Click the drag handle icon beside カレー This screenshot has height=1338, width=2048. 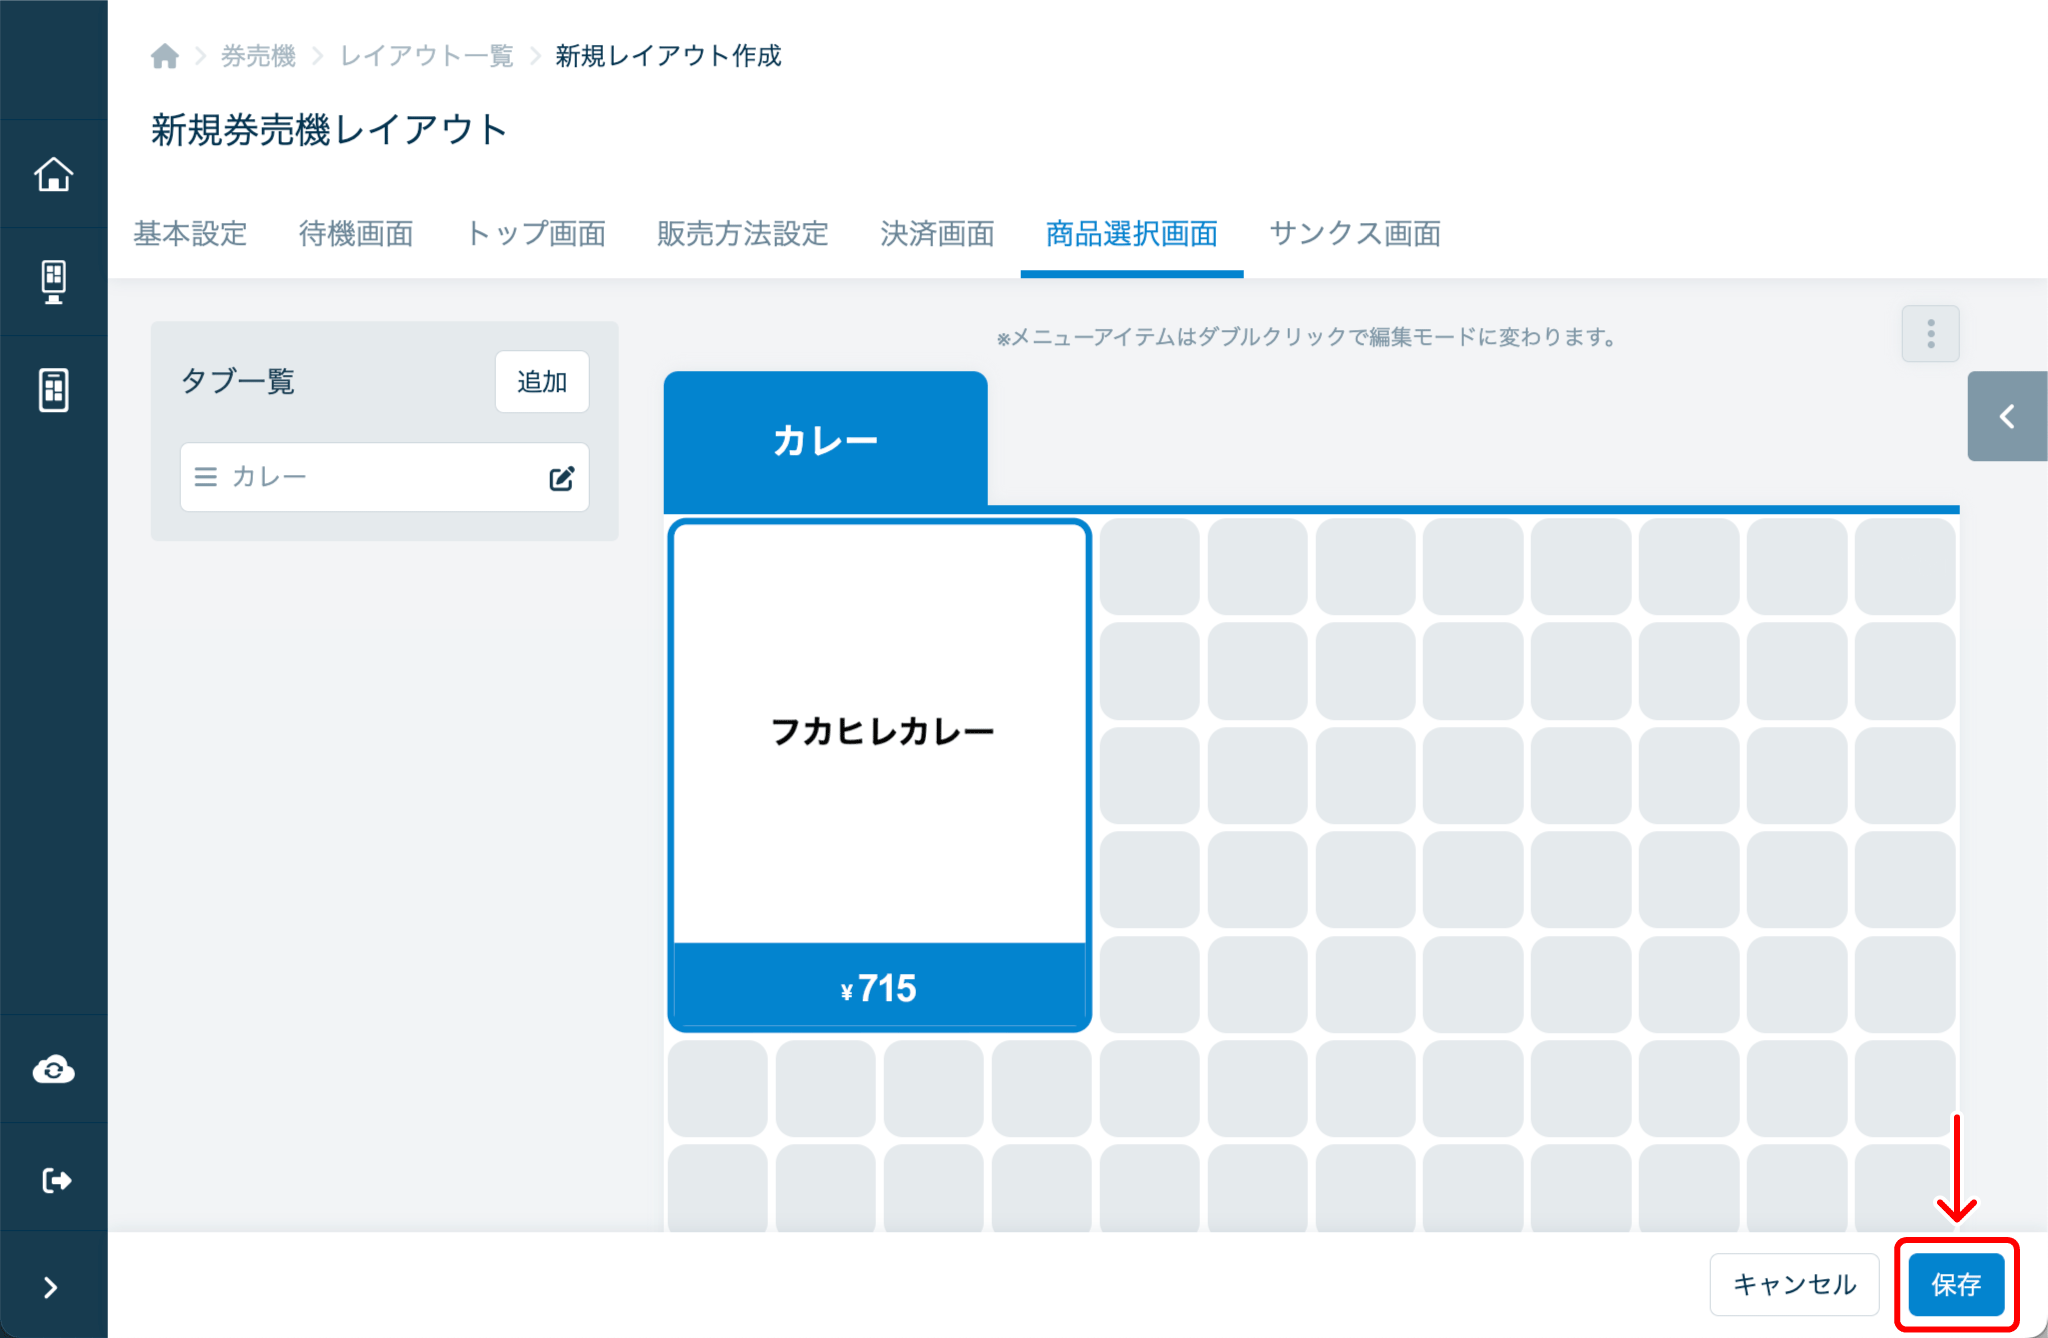click(206, 477)
